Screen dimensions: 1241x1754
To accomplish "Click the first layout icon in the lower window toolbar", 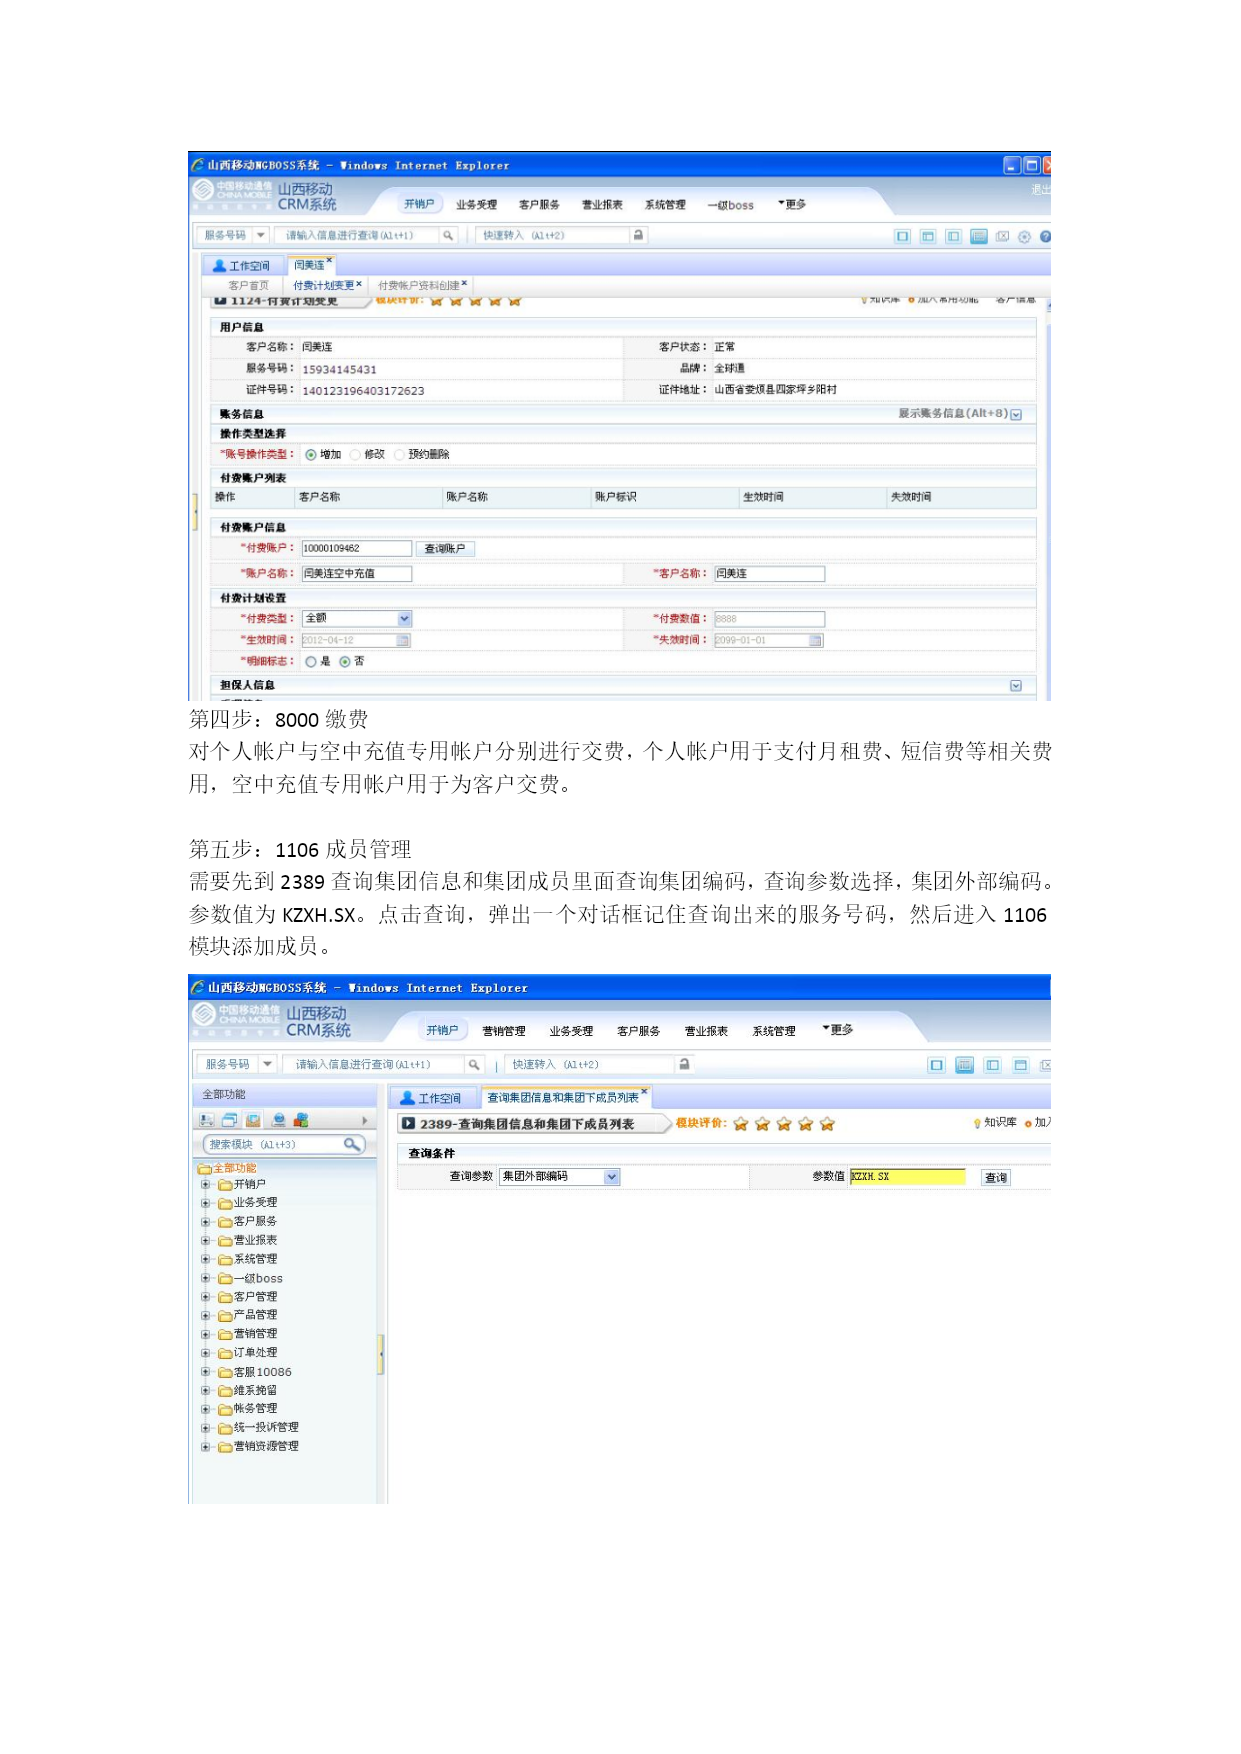I will (936, 1065).
